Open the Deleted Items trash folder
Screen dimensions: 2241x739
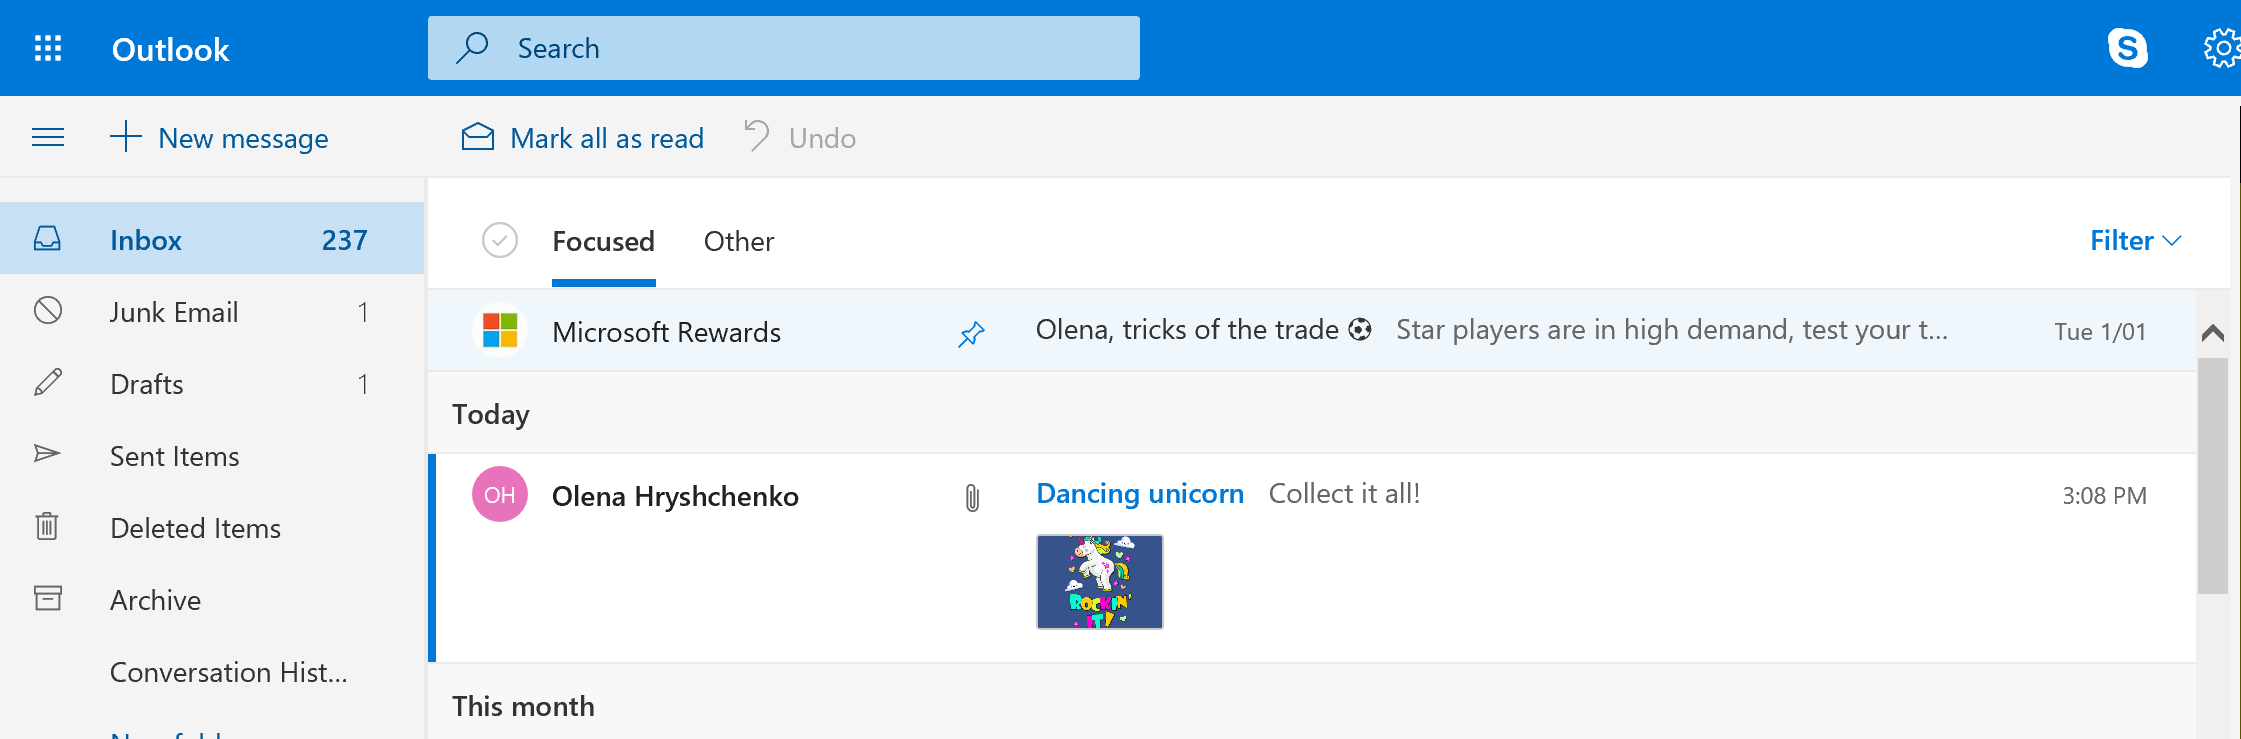point(195,528)
